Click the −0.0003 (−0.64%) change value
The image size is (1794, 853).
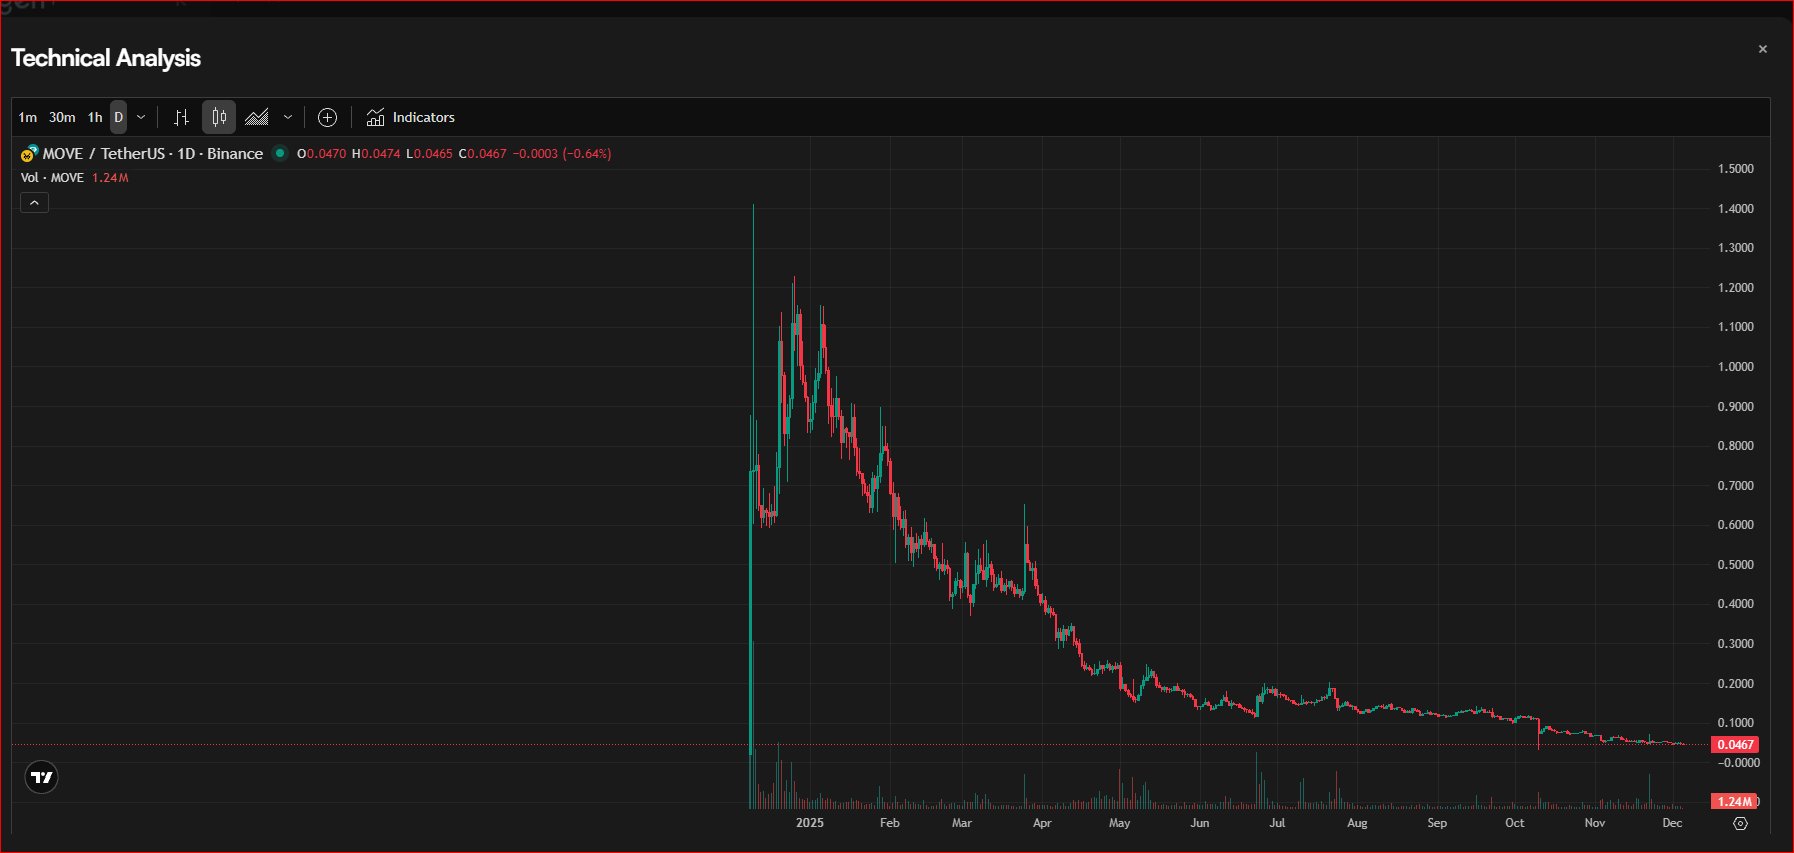coord(562,154)
